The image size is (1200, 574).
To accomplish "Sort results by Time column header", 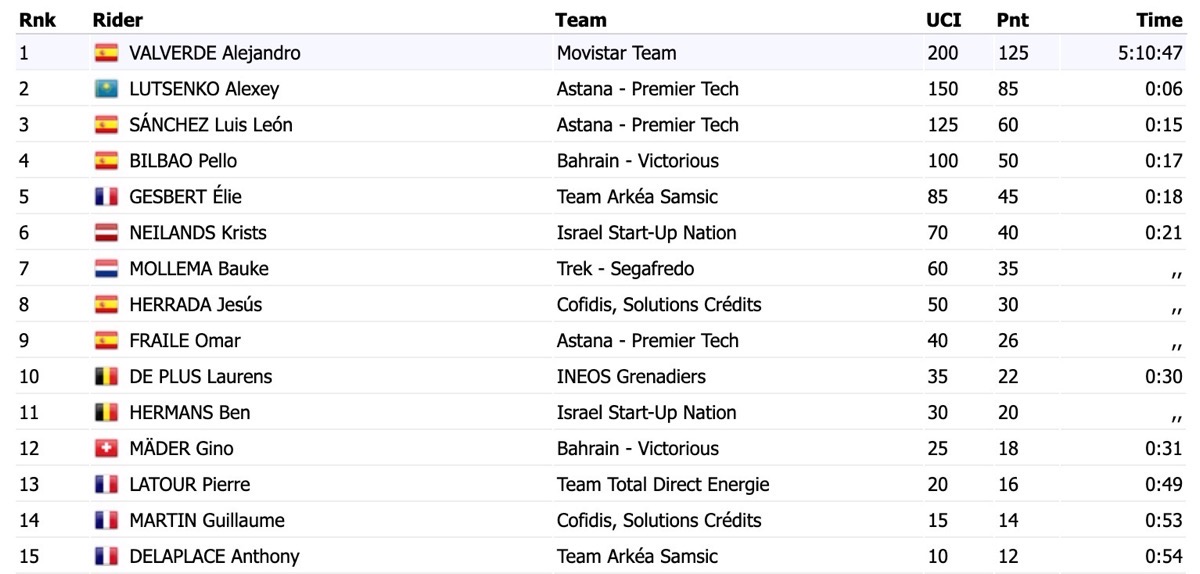I will coord(1159,20).
